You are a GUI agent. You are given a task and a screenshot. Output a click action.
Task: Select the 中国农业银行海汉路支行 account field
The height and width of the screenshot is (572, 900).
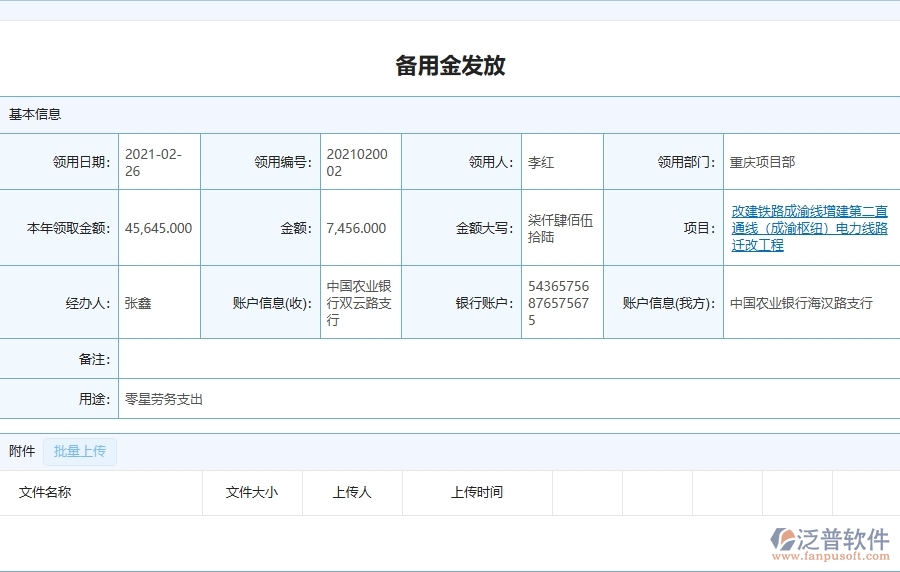[x=801, y=303]
